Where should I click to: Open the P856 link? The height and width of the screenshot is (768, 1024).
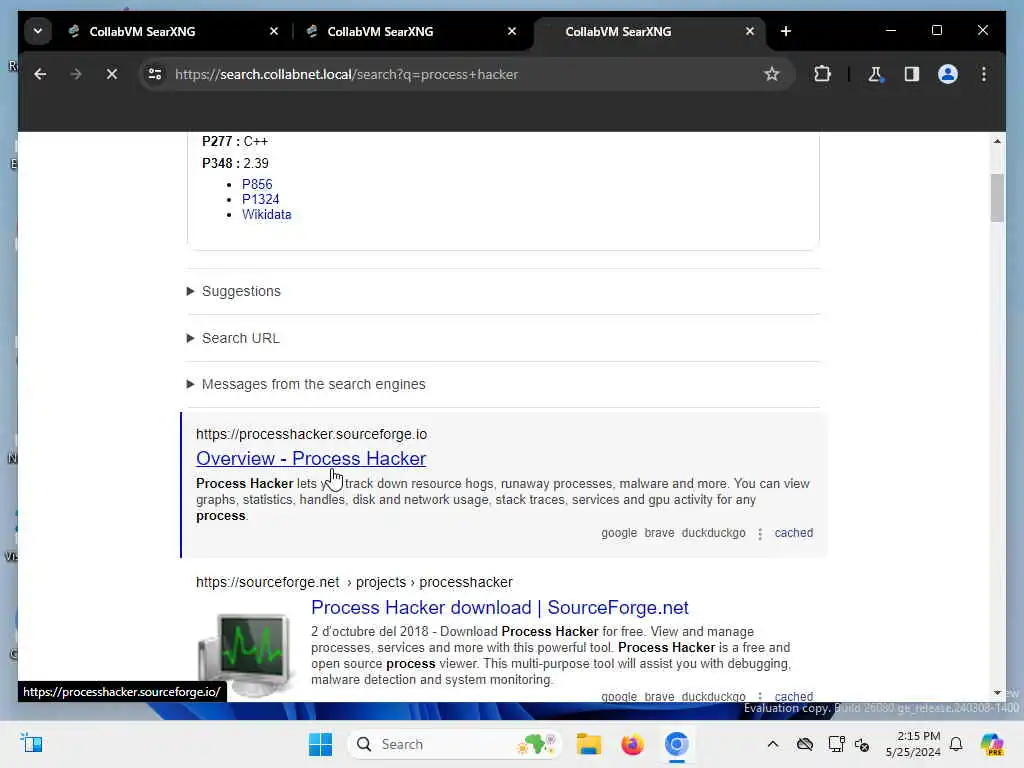[257, 184]
